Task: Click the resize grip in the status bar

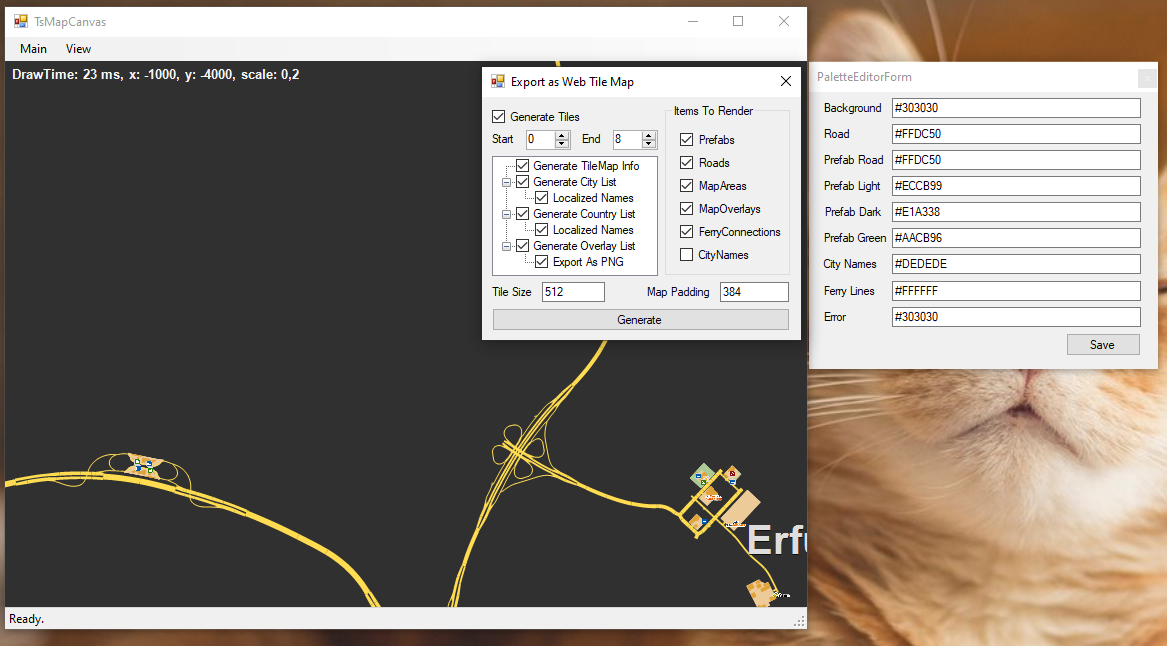Action: [799, 621]
